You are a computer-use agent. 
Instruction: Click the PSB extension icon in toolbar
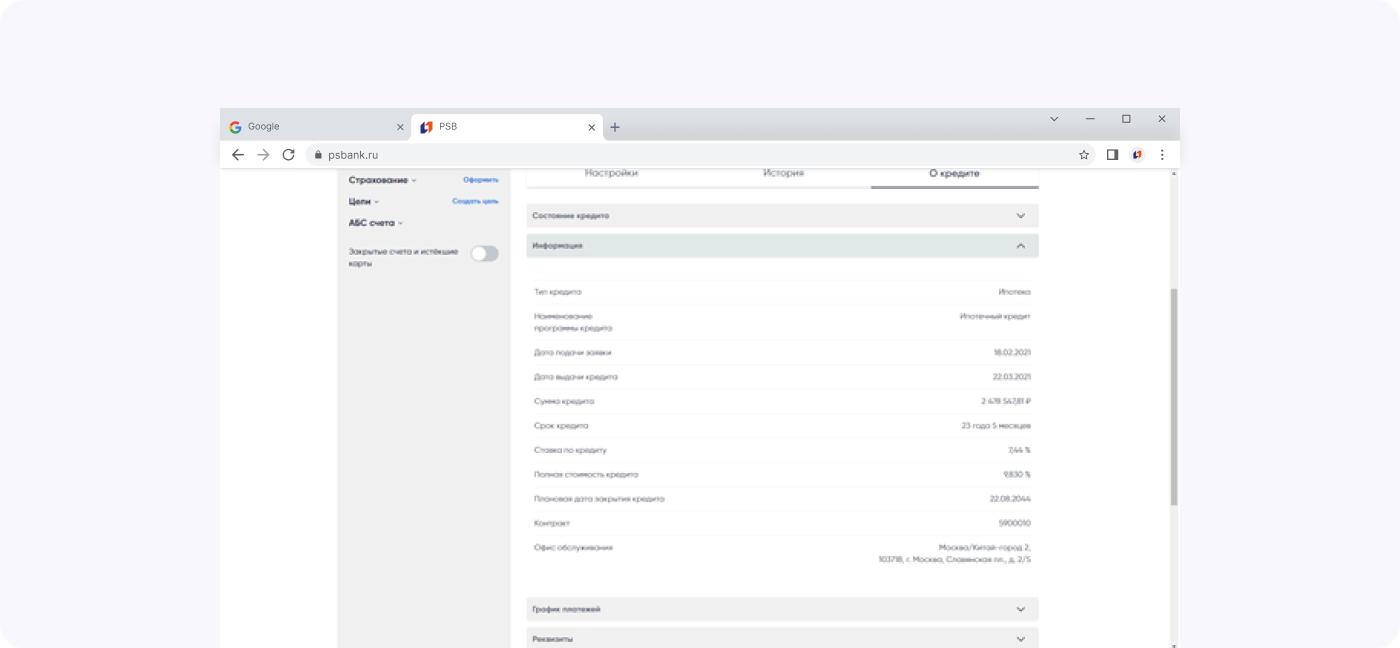tap(1137, 155)
